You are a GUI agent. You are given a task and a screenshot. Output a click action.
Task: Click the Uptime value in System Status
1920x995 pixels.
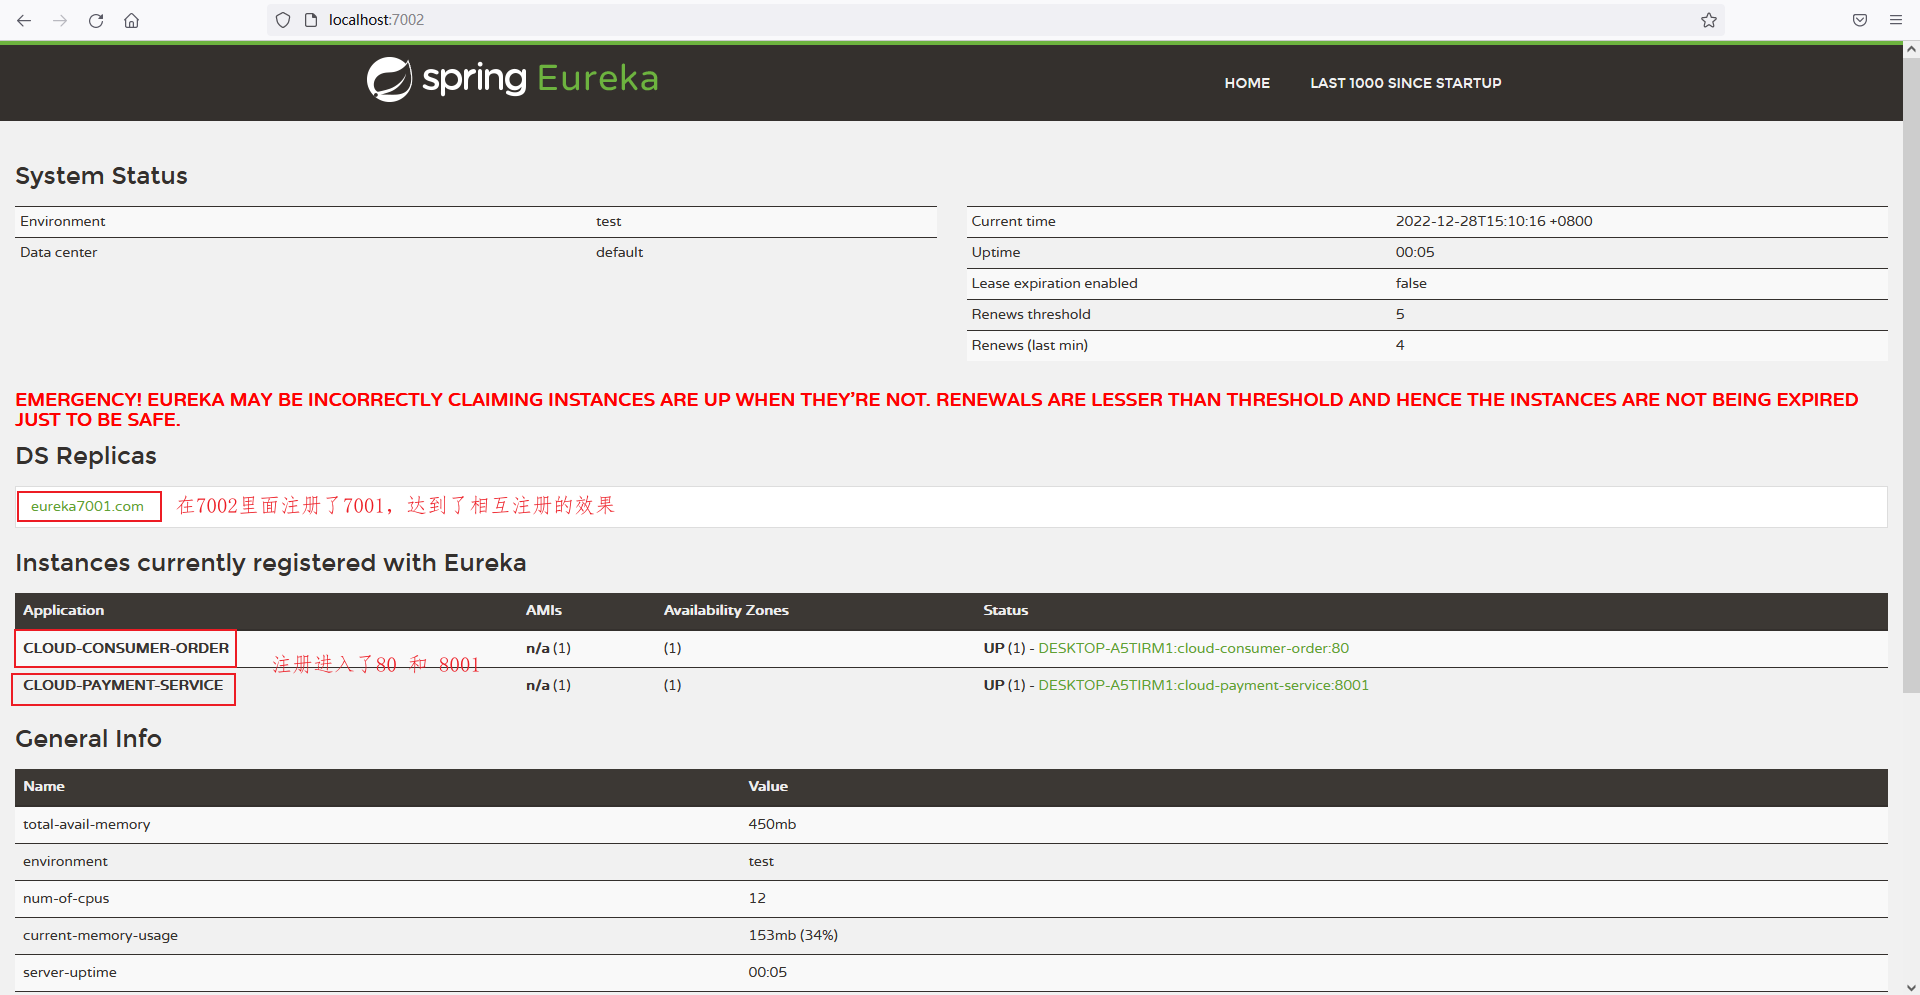click(x=1415, y=252)
